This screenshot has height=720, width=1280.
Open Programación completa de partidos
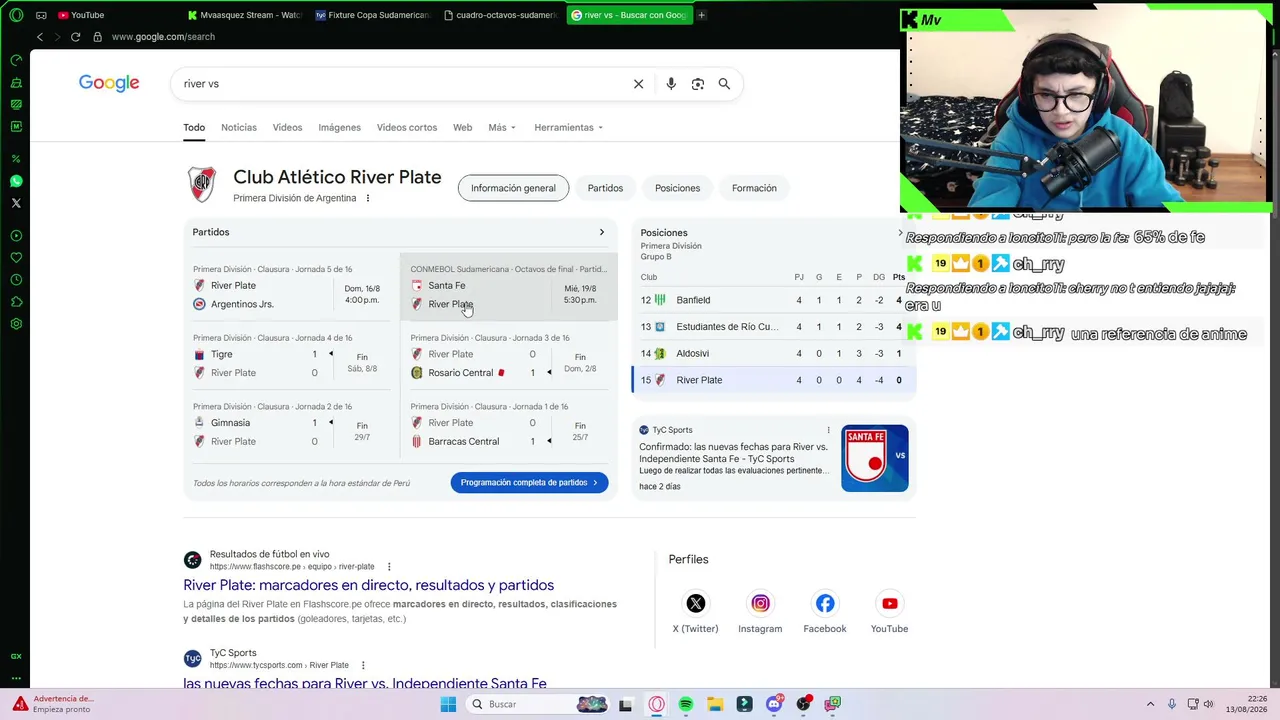point(529,482)
